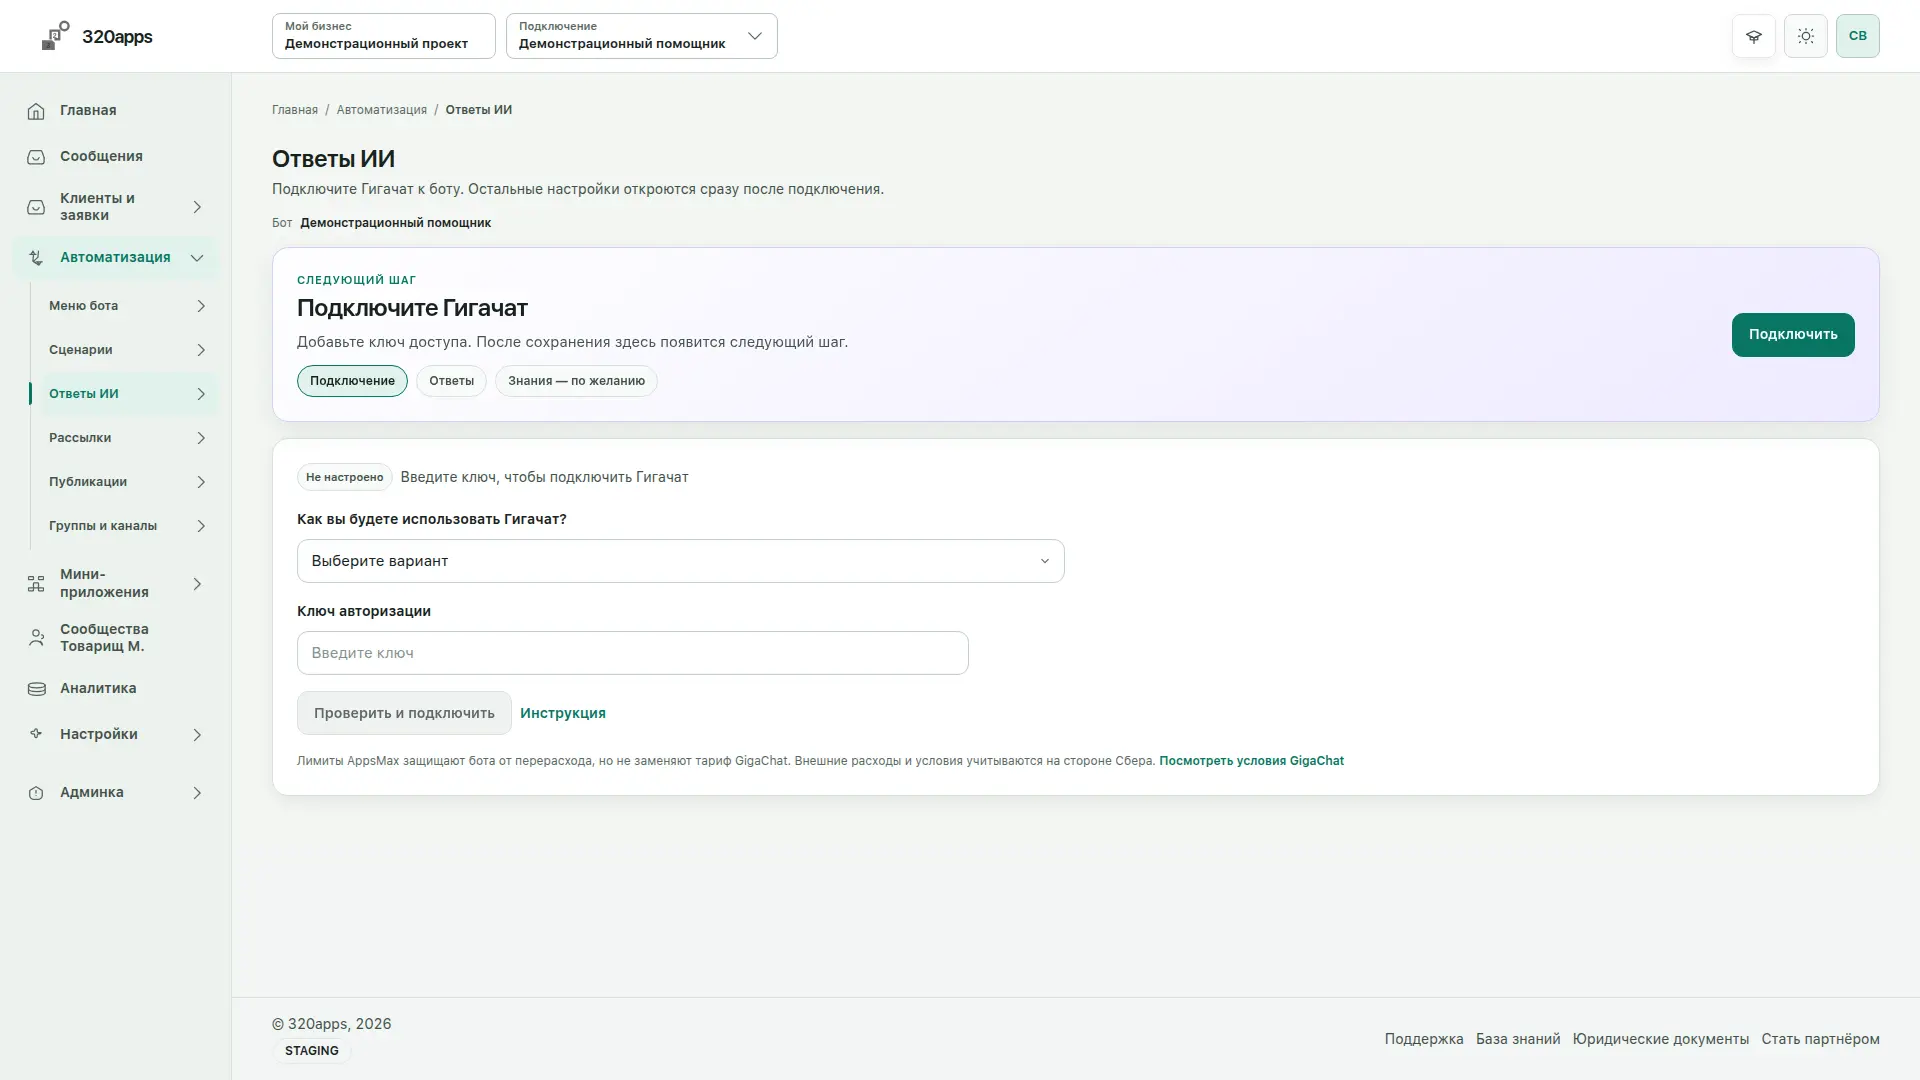Expand the Настройки chevron
Viewport: 1920px width, 1080px height.
tap(197, 735)
